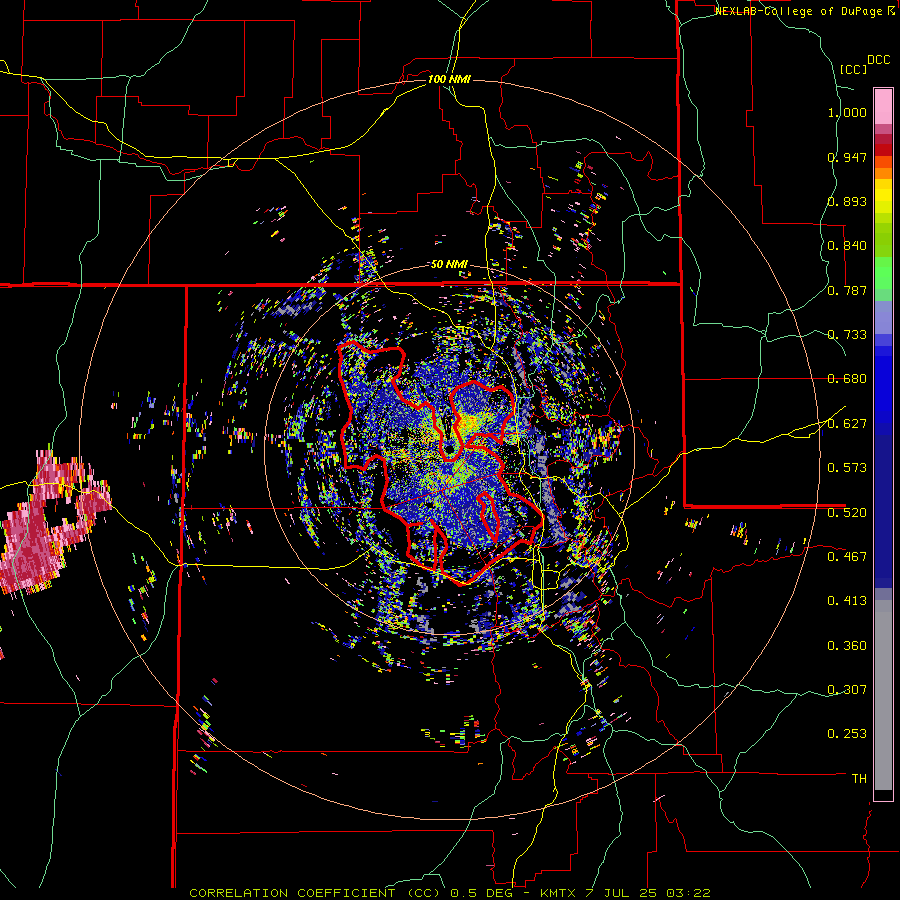Click the 0.840 legend value

pyautogui.click(x=847, y=246)
